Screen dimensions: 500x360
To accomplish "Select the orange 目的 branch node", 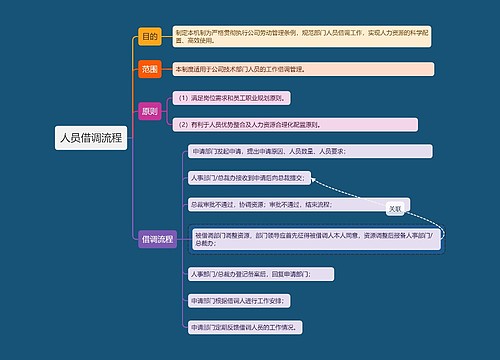I will 150,36.
